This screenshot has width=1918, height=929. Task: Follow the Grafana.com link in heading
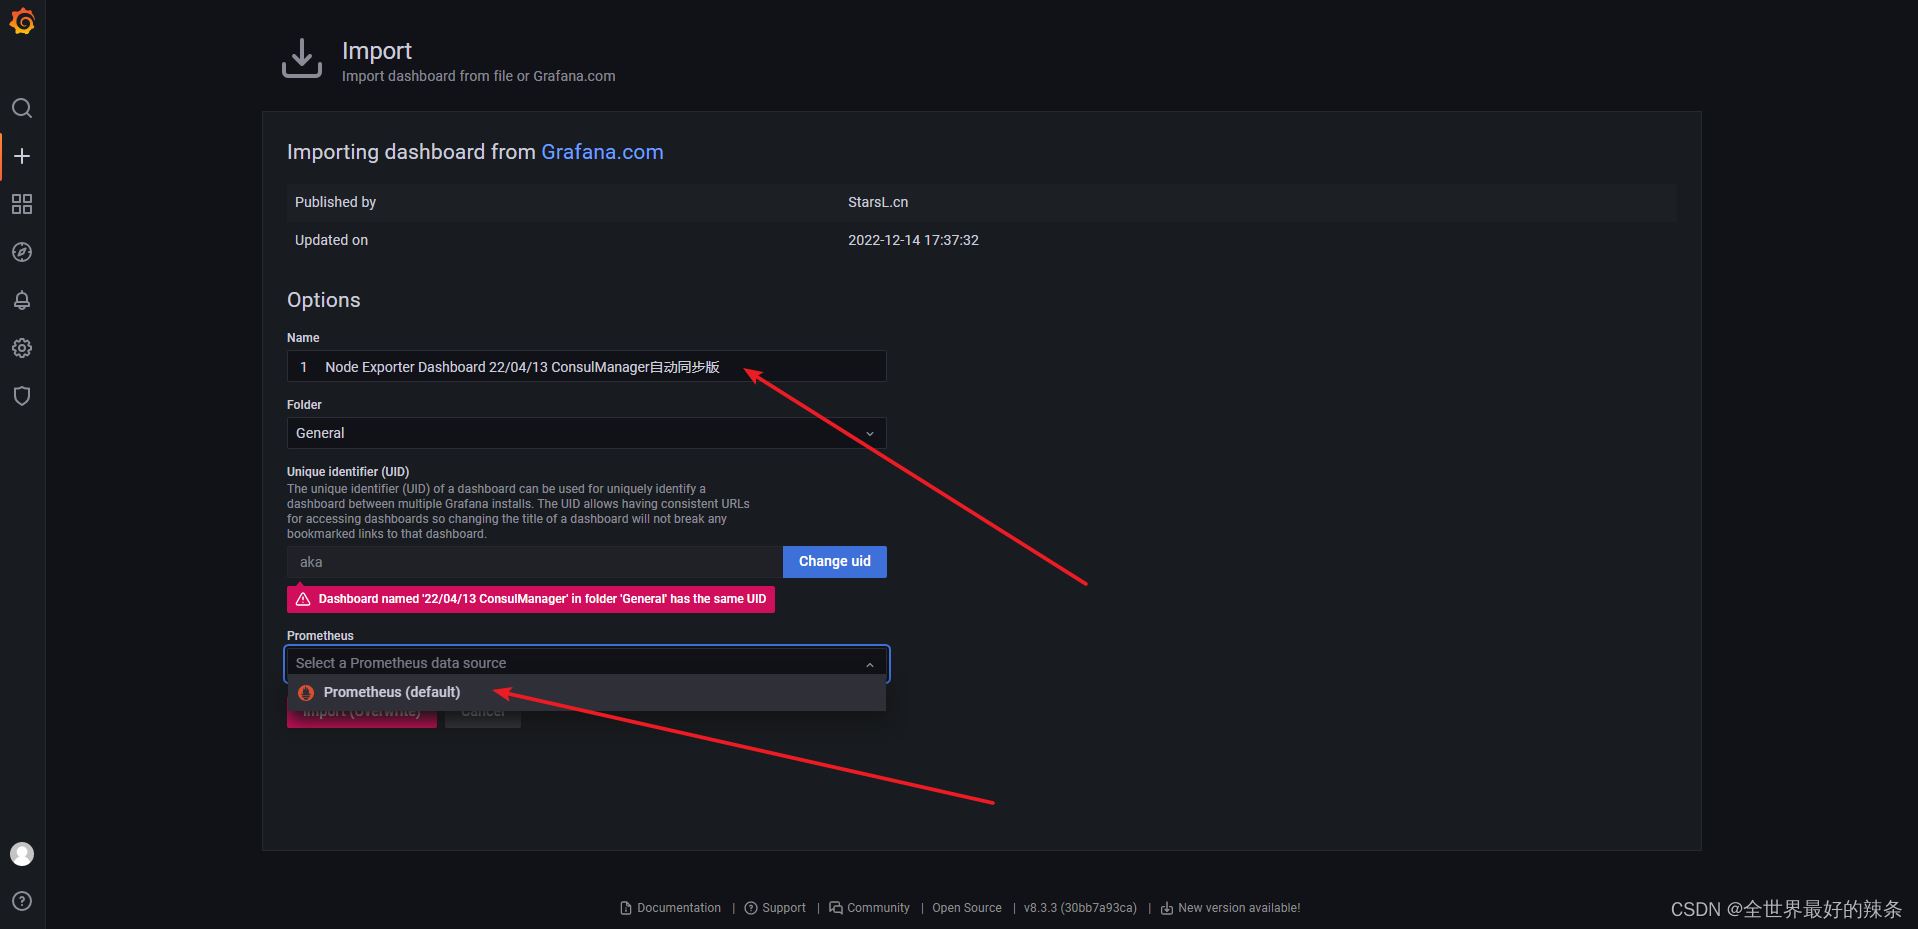(x=602, y=152)
